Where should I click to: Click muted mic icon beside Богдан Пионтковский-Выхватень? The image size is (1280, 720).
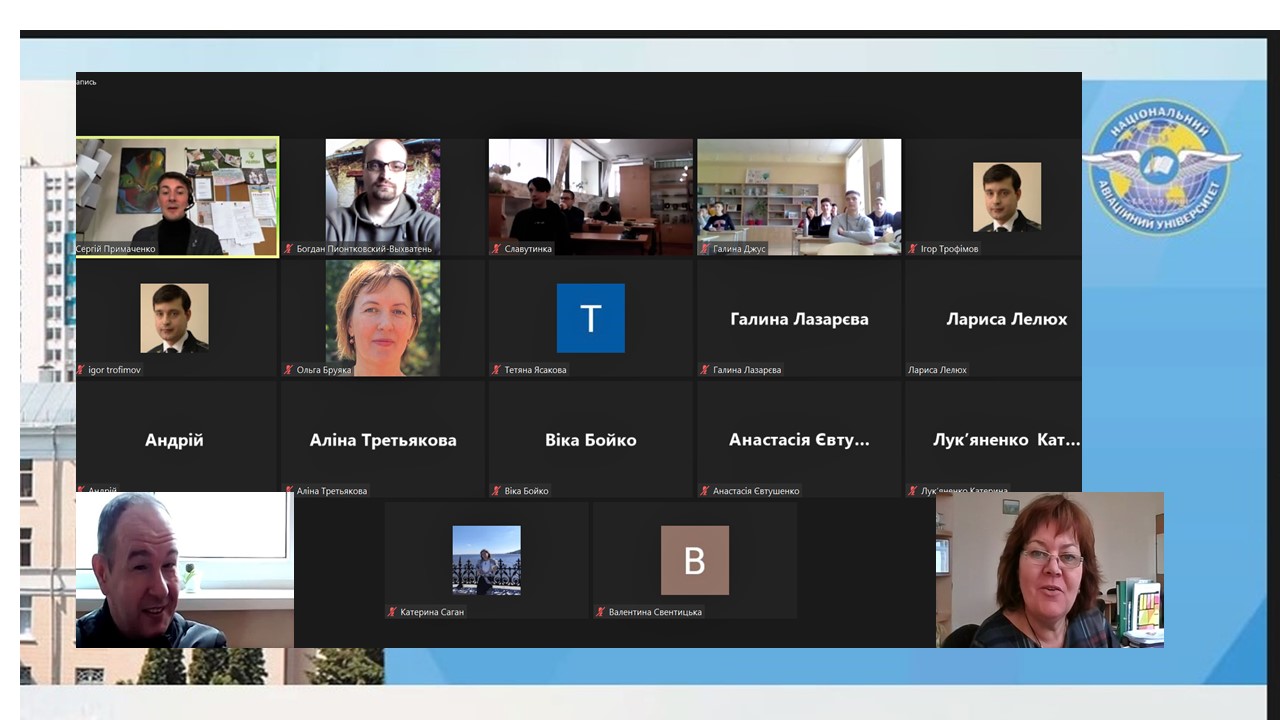(x=288, y=249)
